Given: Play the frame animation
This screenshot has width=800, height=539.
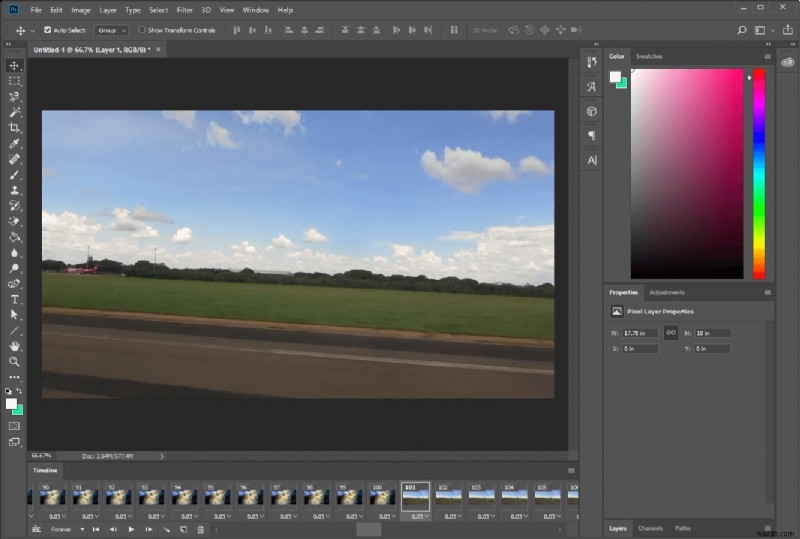Looking at the screenshot, I should [x=131, y=529].
